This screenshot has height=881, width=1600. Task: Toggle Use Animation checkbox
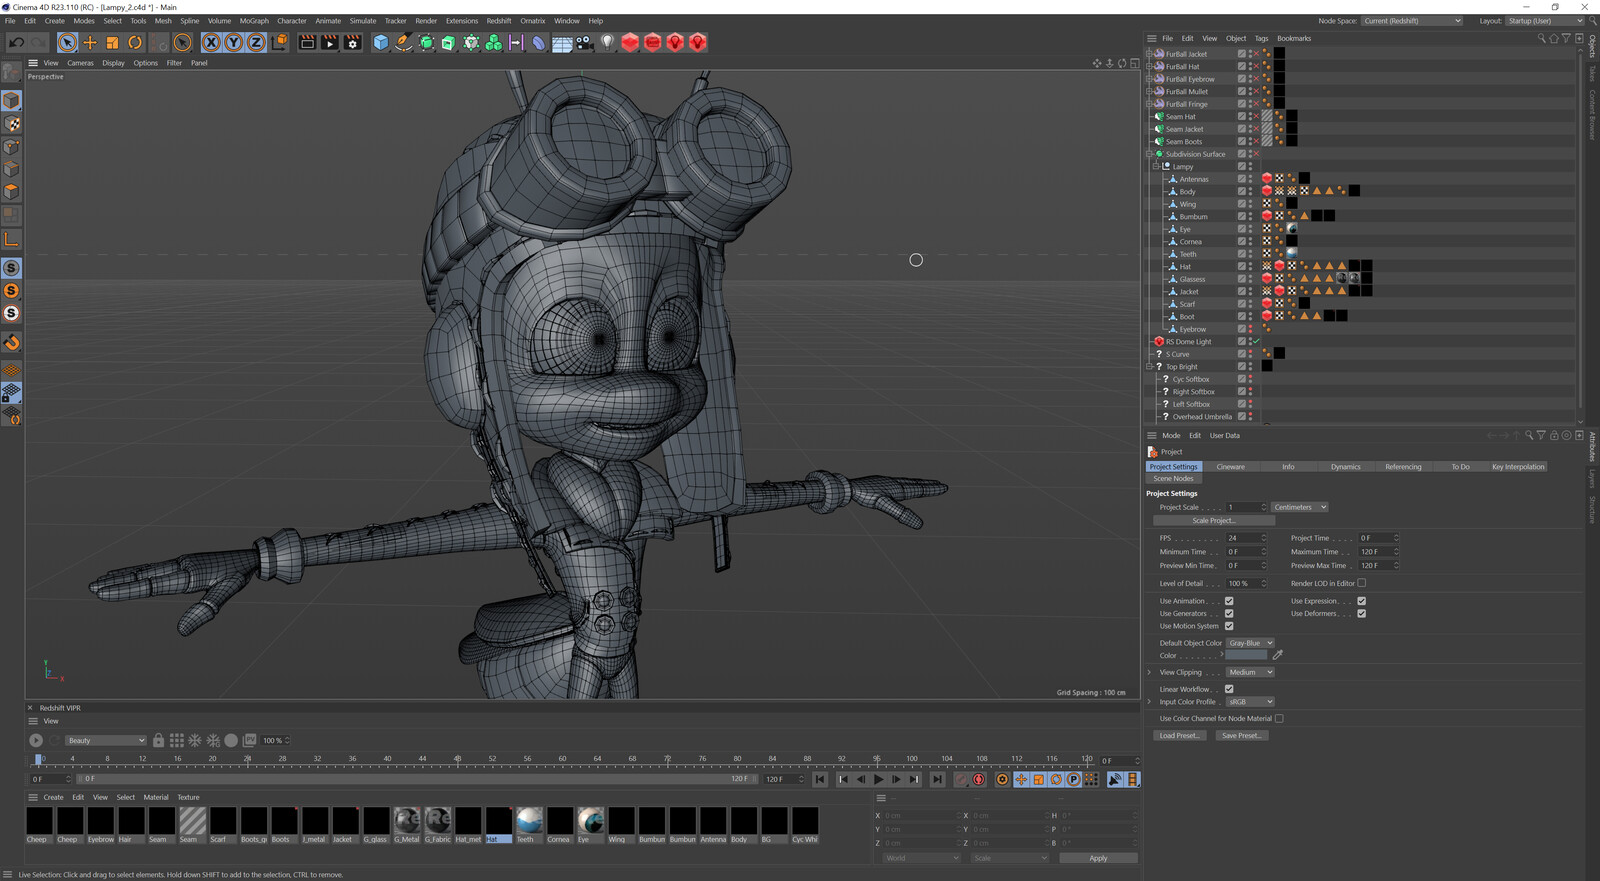point(1229,601)
